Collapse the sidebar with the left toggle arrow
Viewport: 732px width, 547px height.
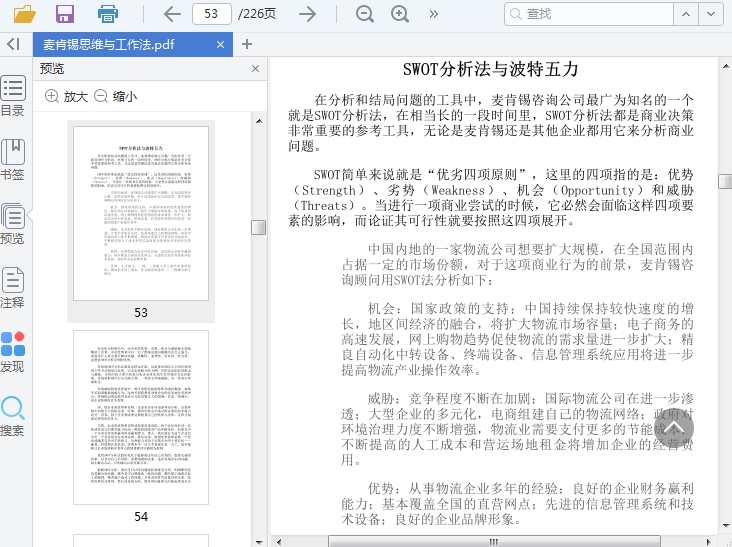(x=13, y=44)
